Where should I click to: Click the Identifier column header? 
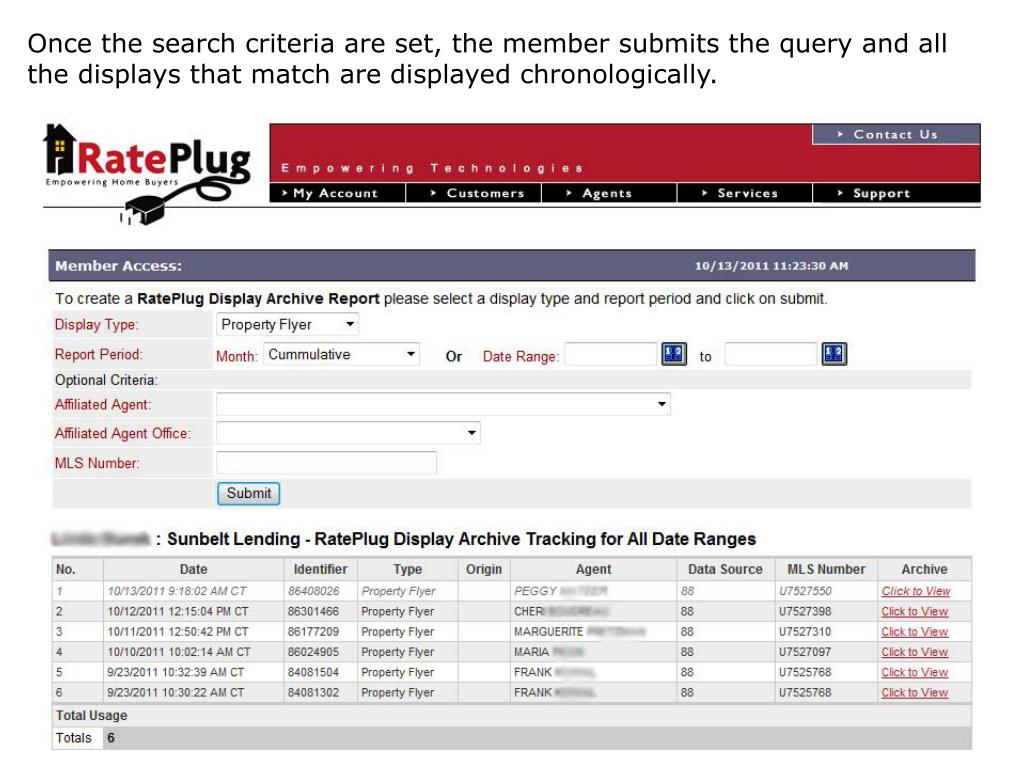[x=320, y=569]
